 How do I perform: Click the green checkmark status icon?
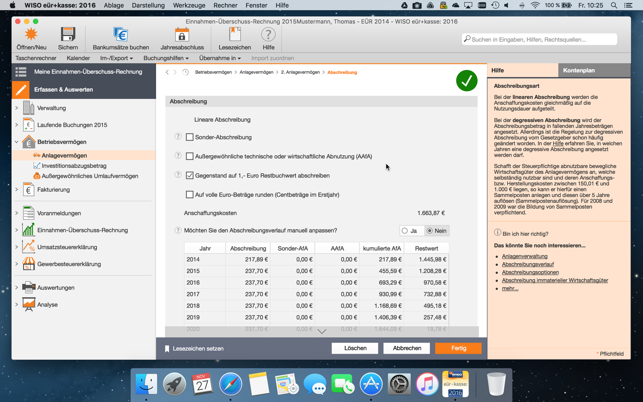click(x=467, y=81)
